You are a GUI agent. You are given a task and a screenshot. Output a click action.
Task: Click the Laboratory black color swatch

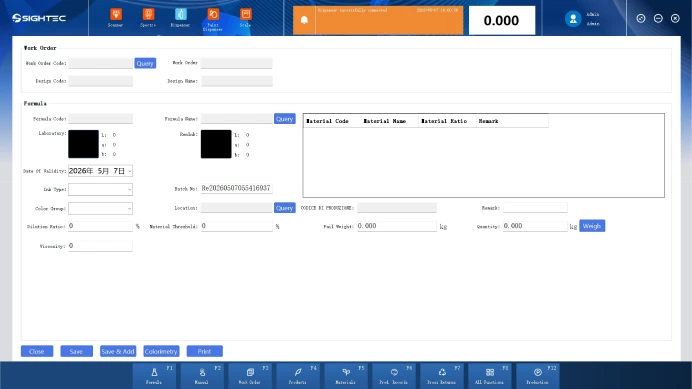pos(83,144)
